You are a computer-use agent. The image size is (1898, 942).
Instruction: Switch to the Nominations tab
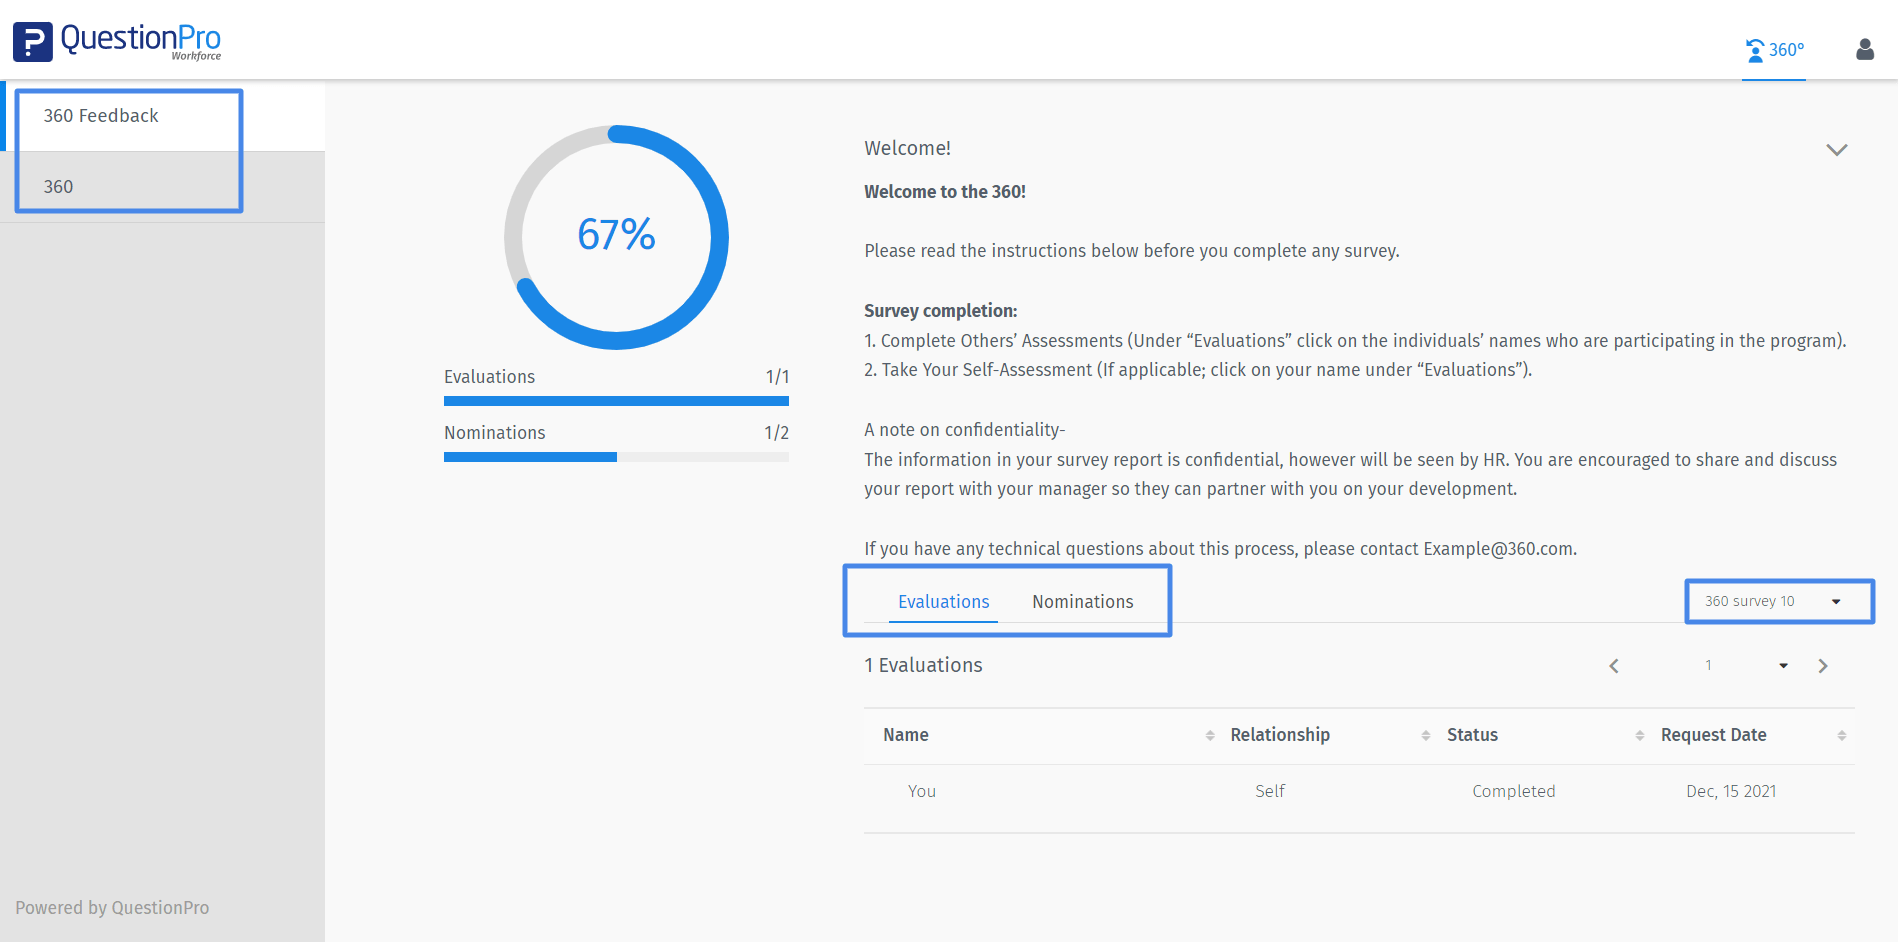(x=1082, y=601)
